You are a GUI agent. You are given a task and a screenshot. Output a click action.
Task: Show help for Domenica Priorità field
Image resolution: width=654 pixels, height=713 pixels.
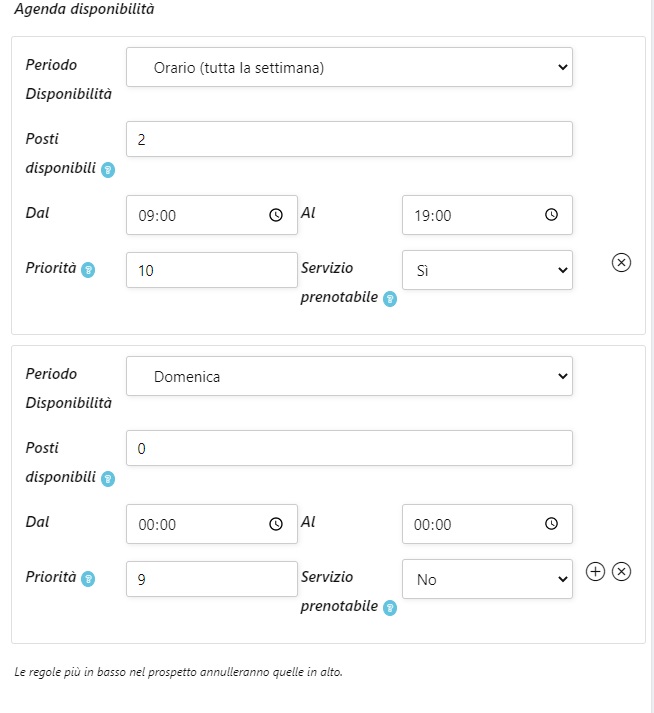[88, 579]
